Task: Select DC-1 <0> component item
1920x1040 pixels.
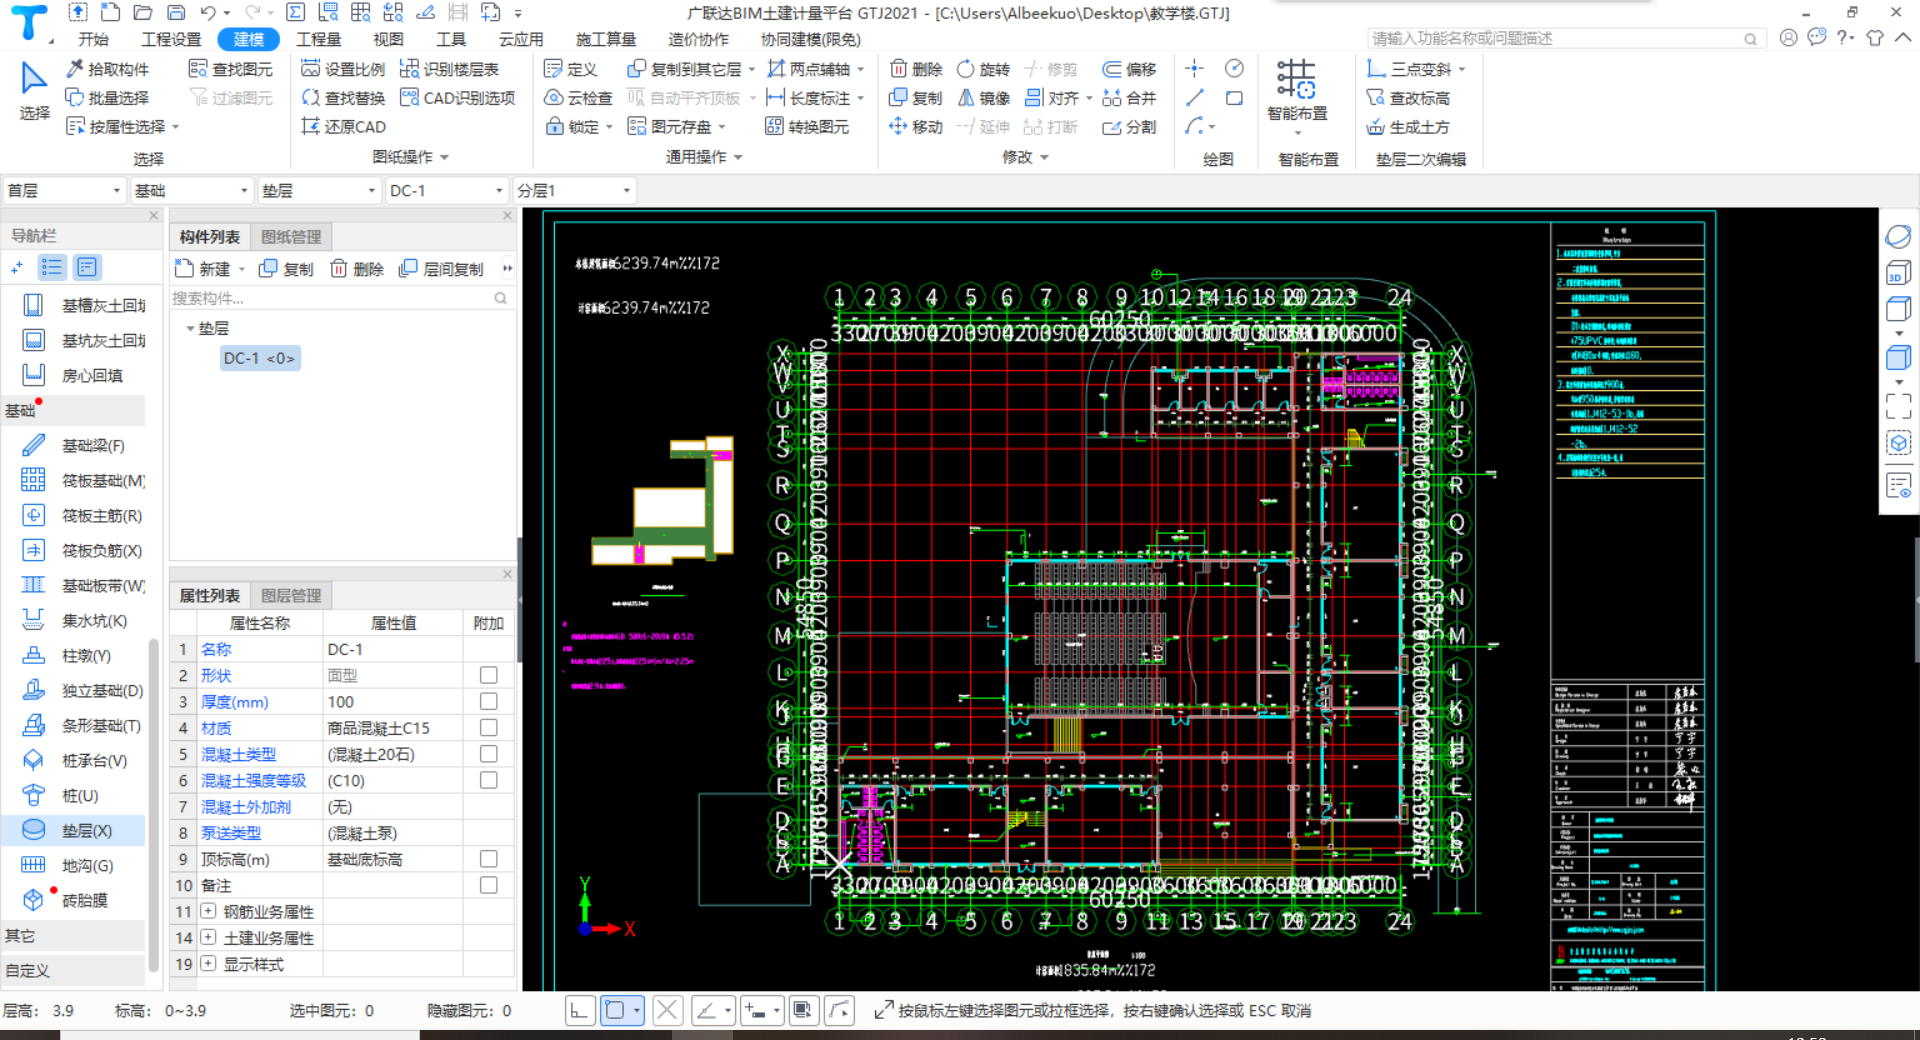Action: click(259, 358)
